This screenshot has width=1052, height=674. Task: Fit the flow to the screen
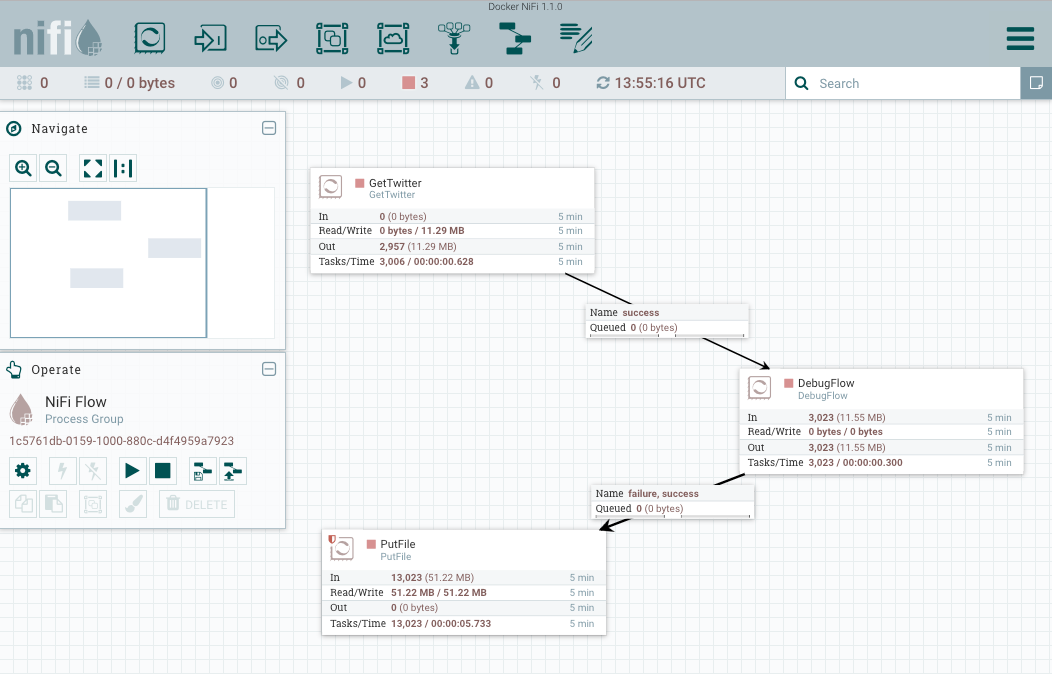coord(93,168)
